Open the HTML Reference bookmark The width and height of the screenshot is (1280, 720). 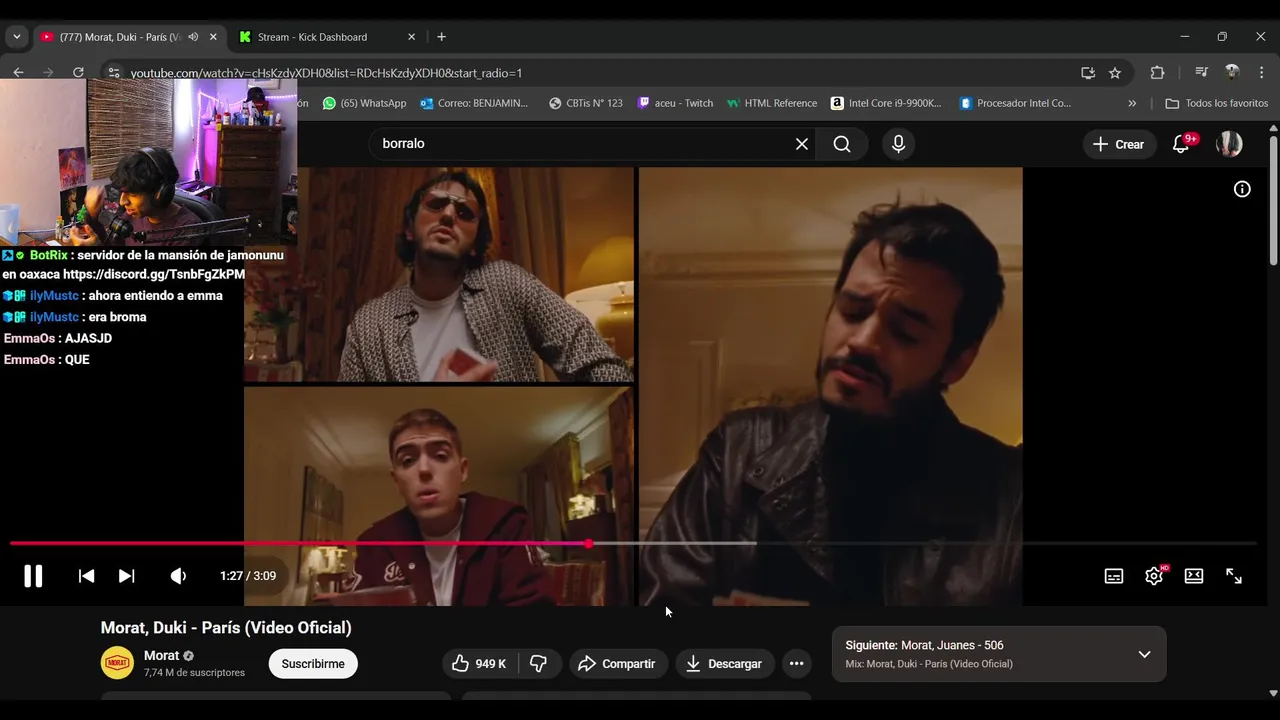772,103
